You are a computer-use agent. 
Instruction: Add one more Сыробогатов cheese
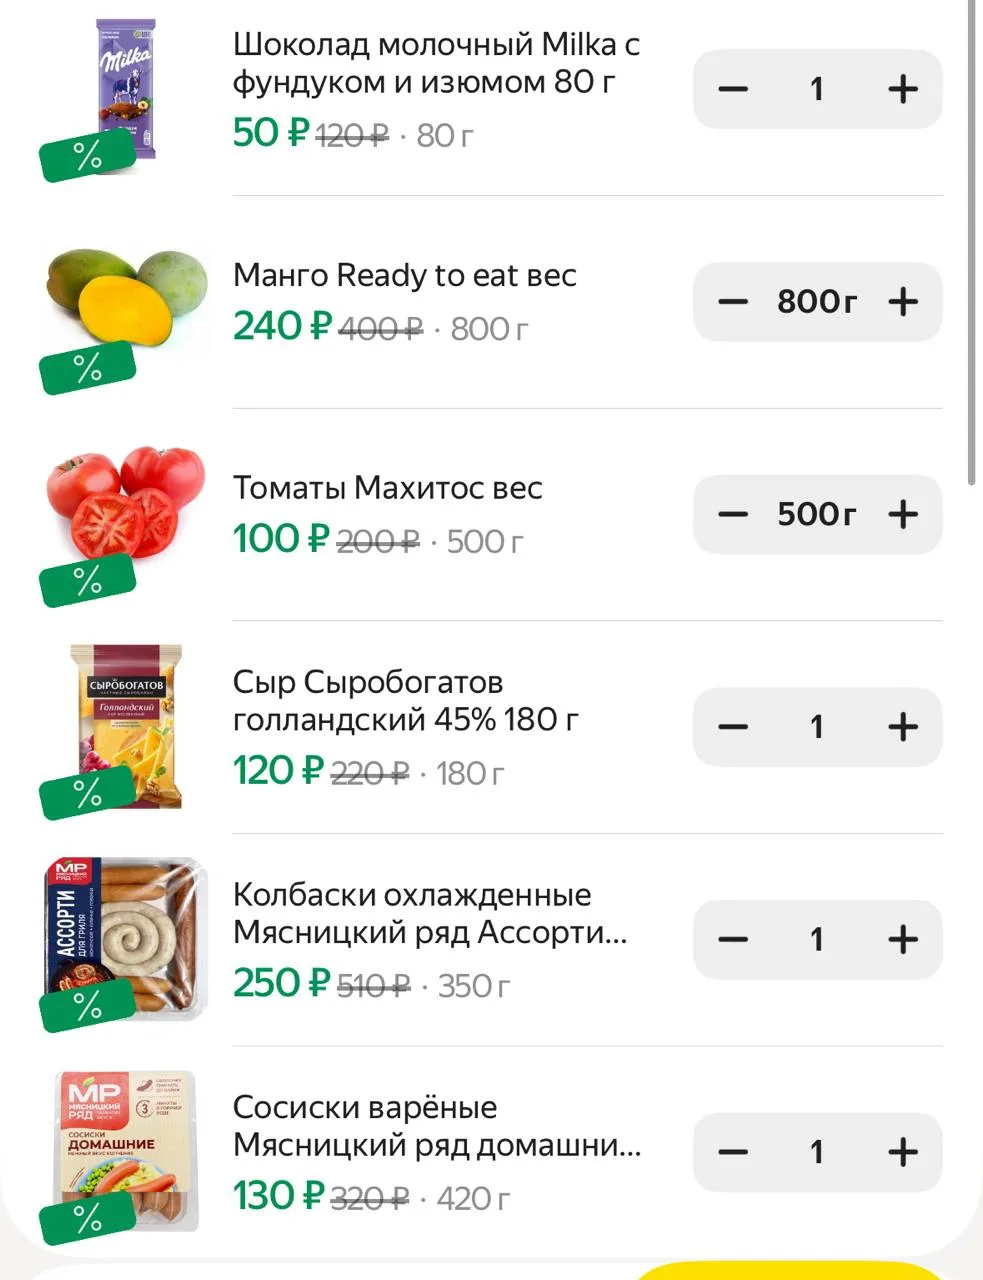[x=902, y=727]
